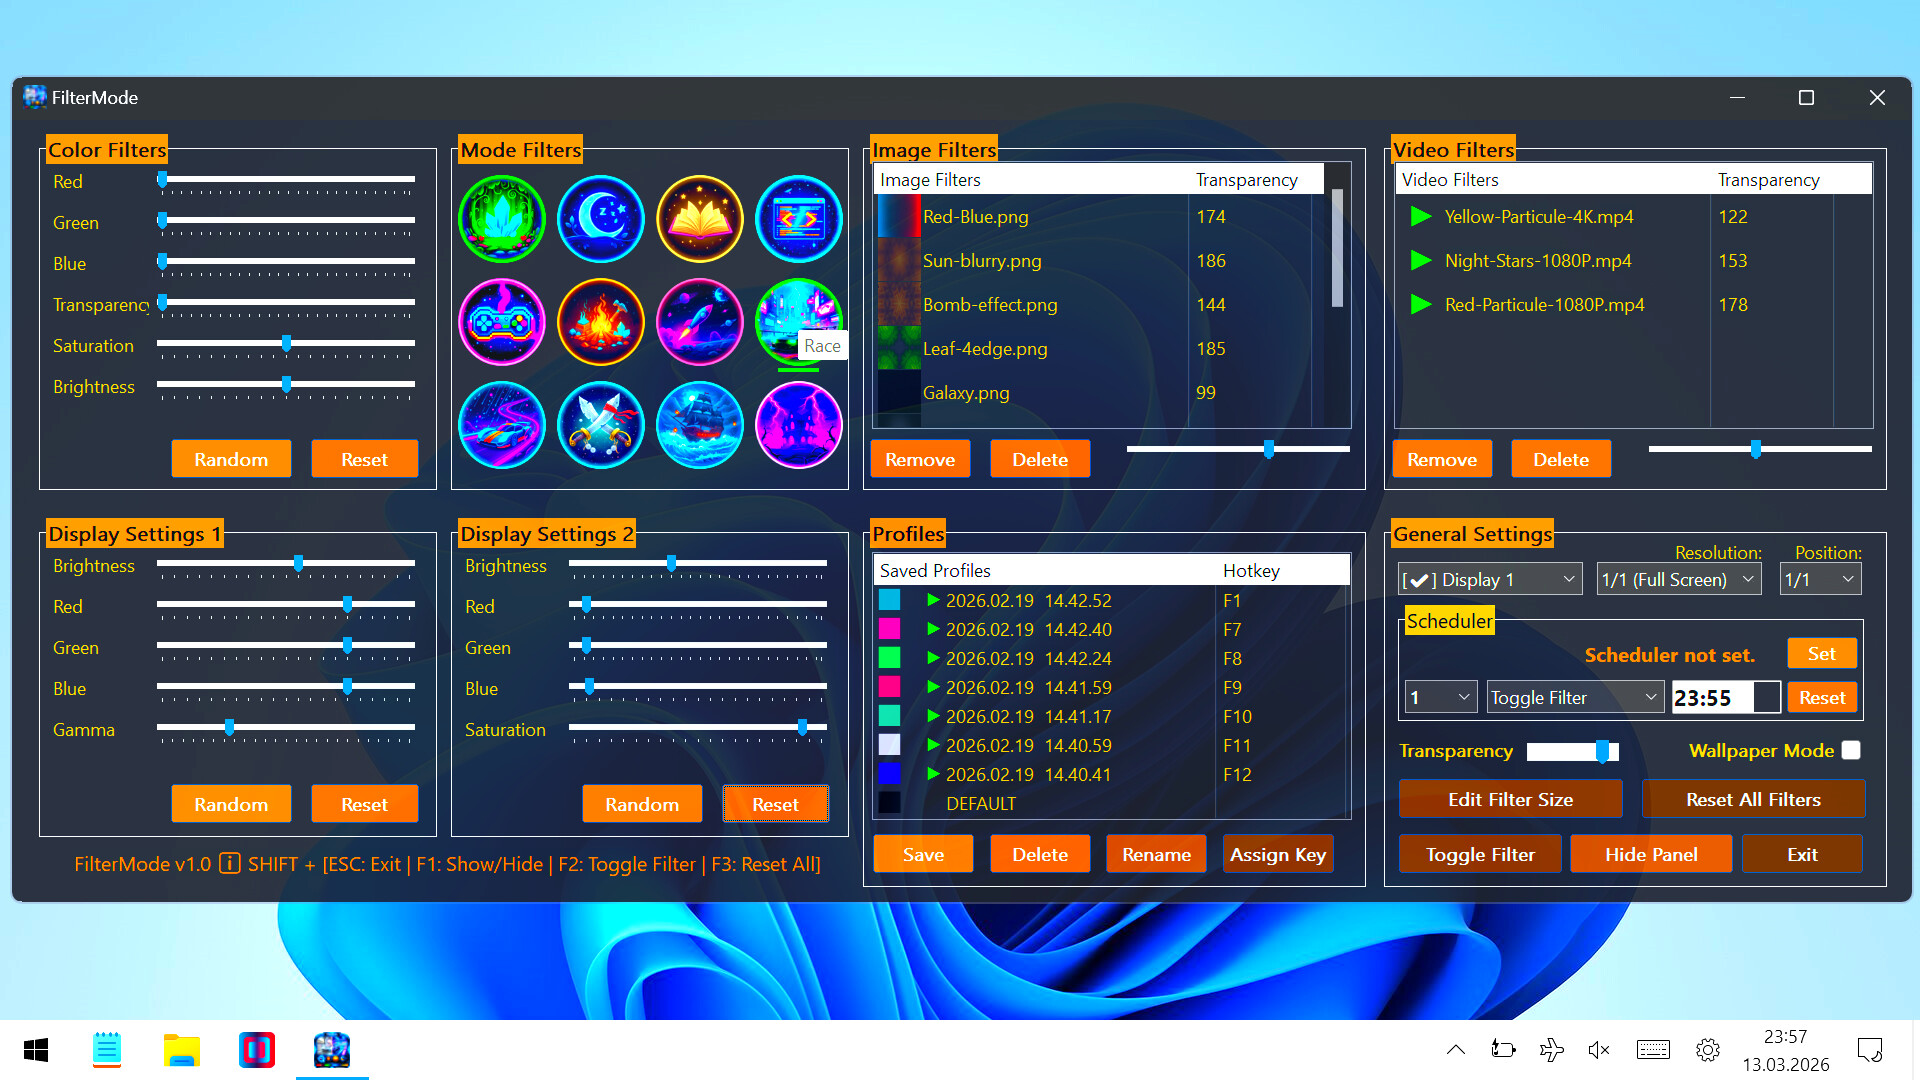The image size is (1920, 1080).
Task: Activate the glowing book mode filter
Action: (x=700, y=219)
